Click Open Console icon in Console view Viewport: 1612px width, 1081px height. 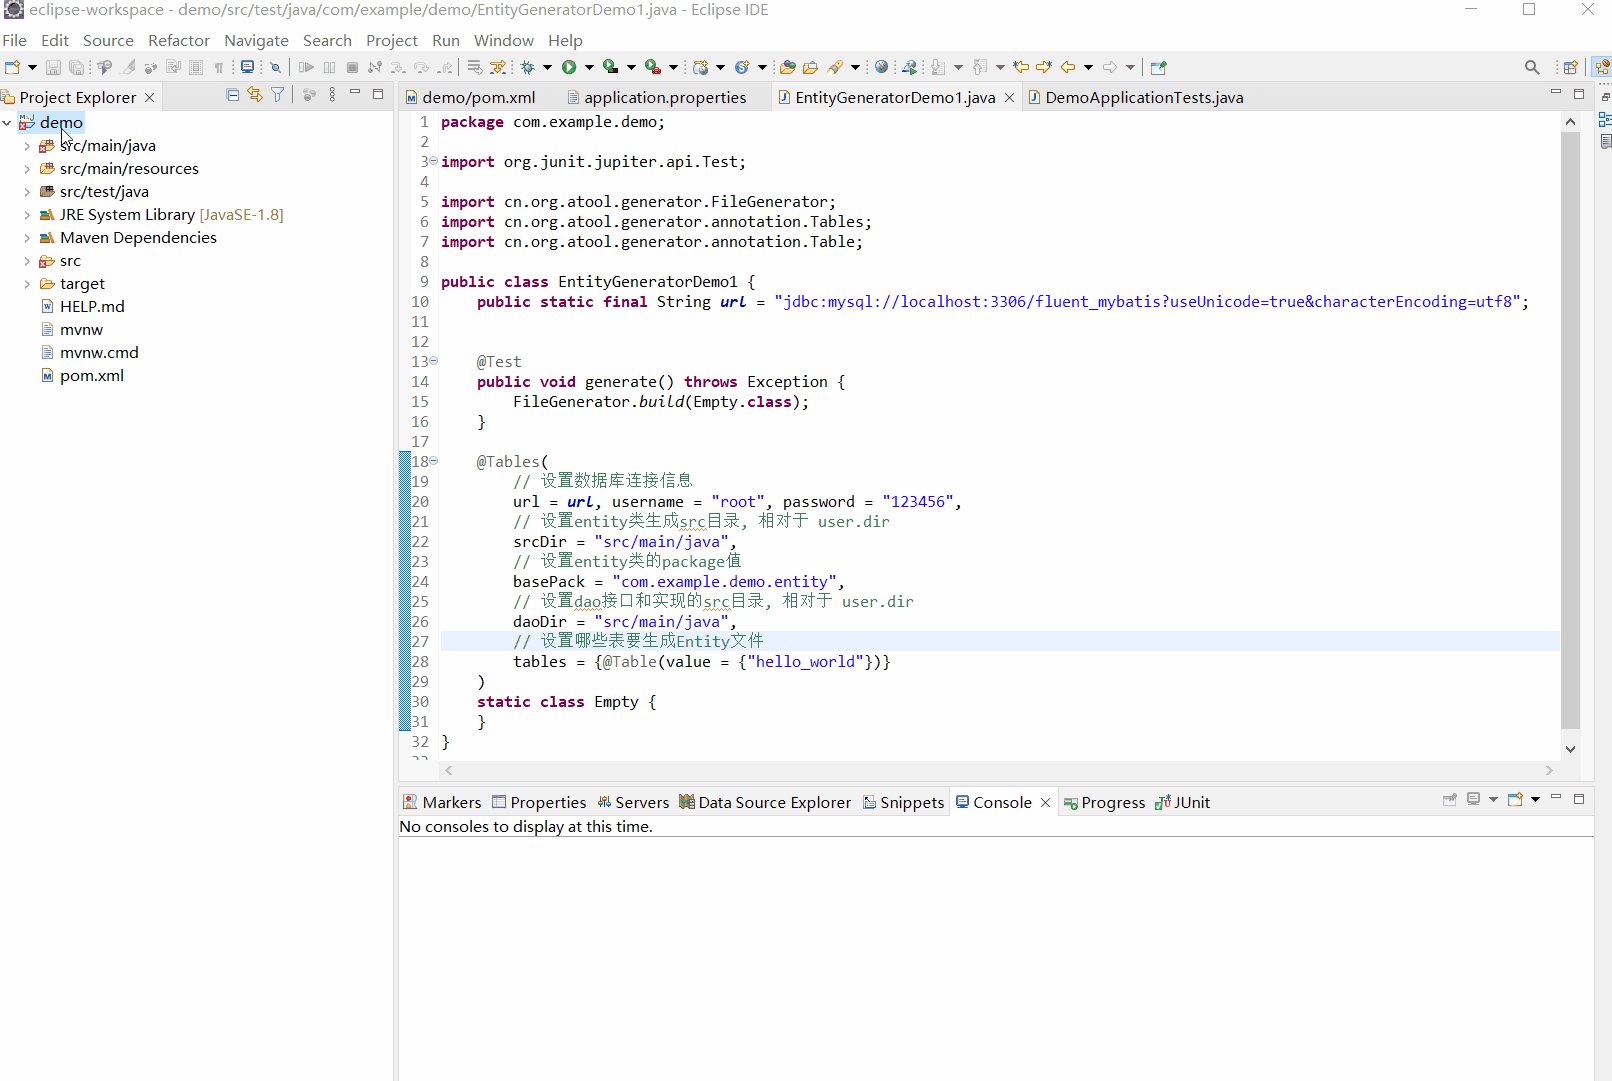pos(1515,799)
